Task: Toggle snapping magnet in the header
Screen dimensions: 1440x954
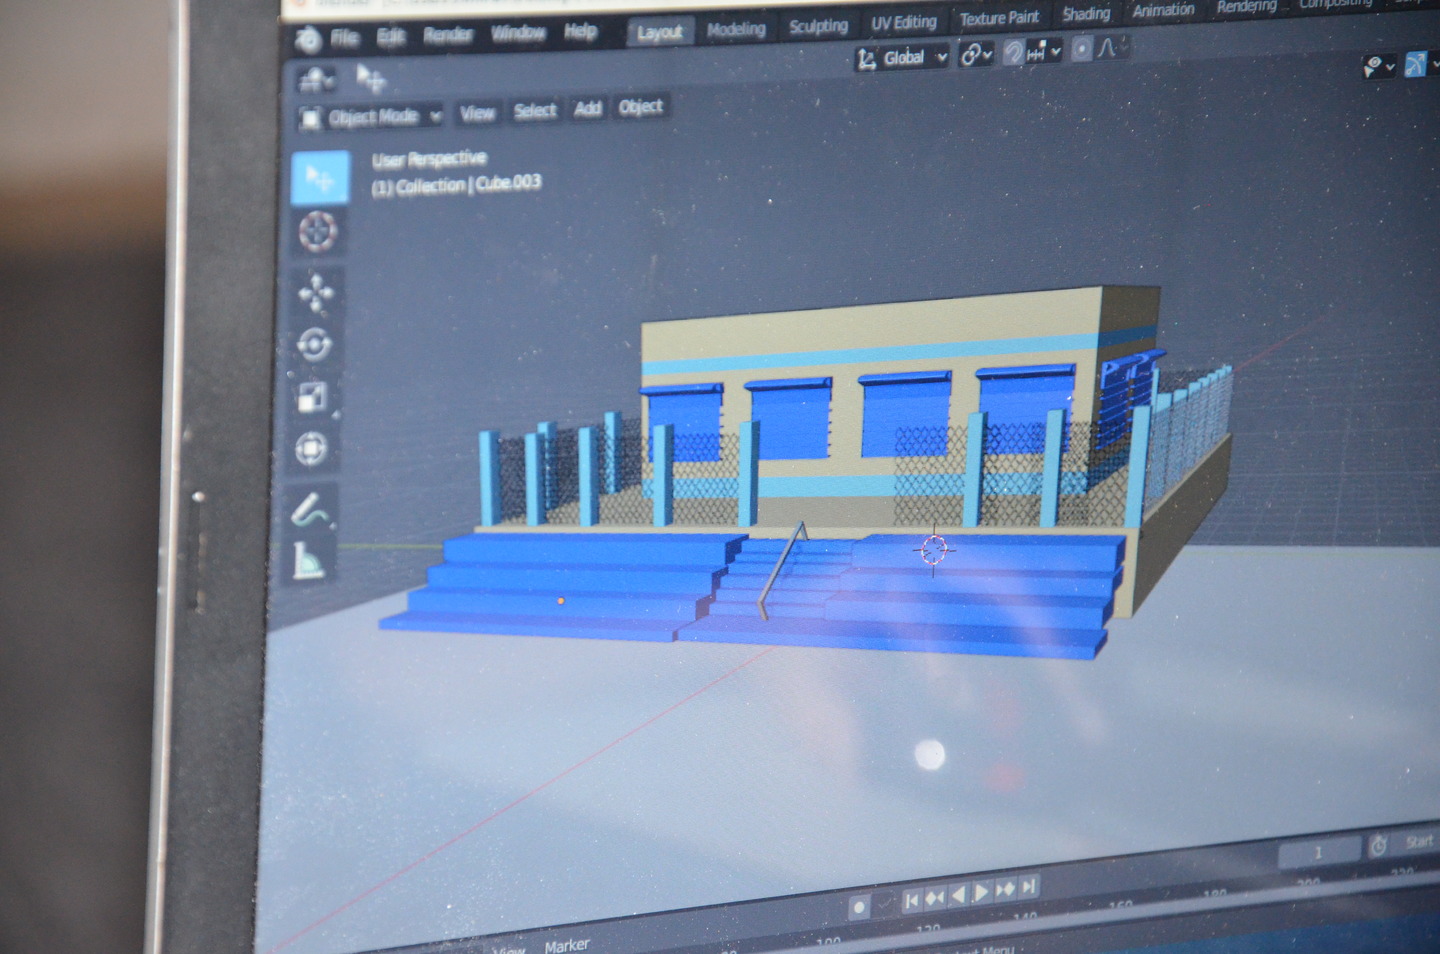Action: (x=1012, y=52)
